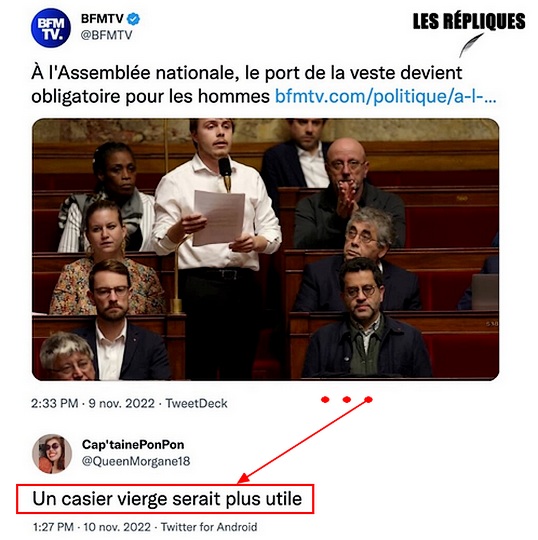Click the TweetDeck source label
Image resolution: width=538 pixels, height=540 pixels.
coord(196,403)
